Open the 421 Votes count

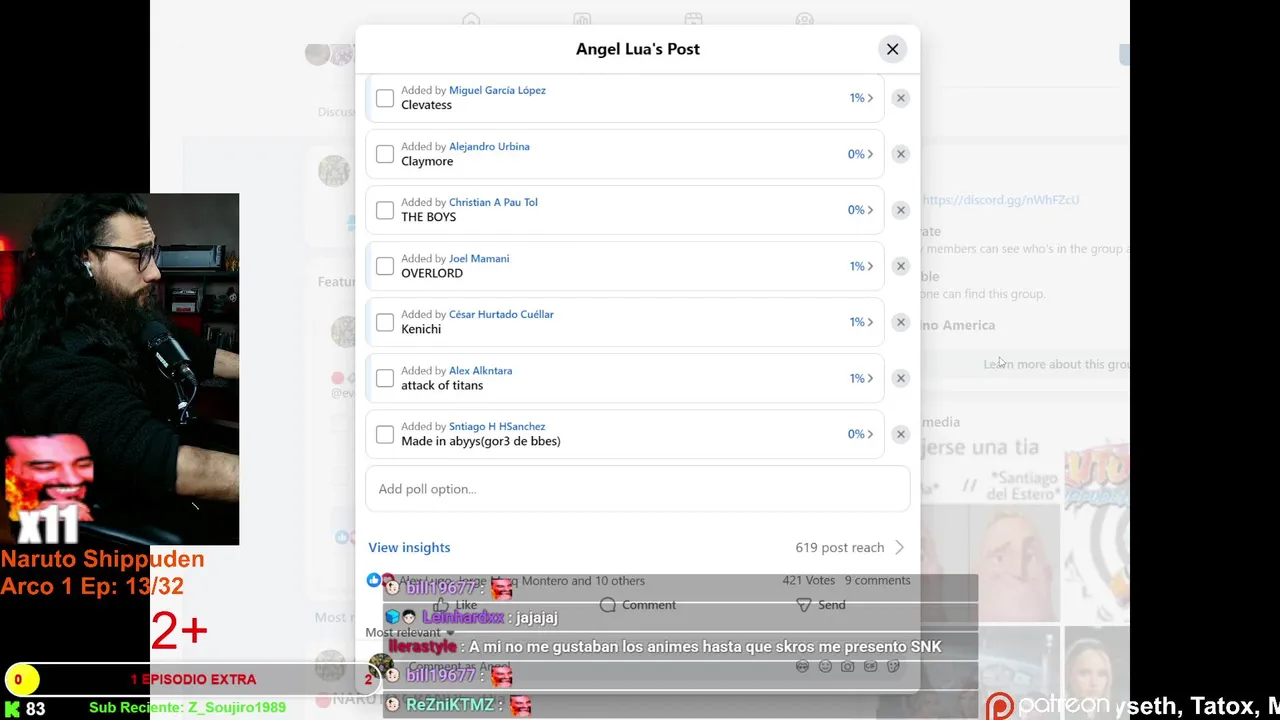(808, 580)
